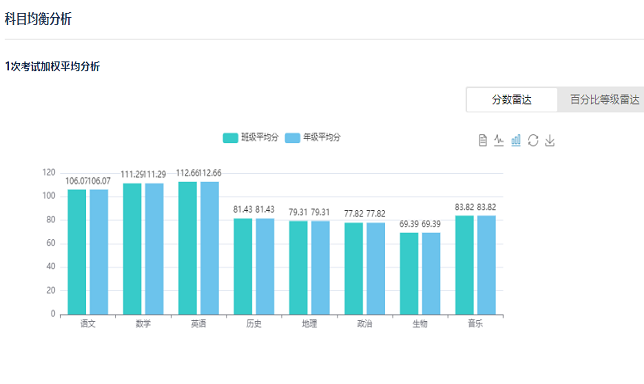This screenshot has height=384, width=644.
Task: Click the 地理 x-axis label
Action: coord(309,324)
